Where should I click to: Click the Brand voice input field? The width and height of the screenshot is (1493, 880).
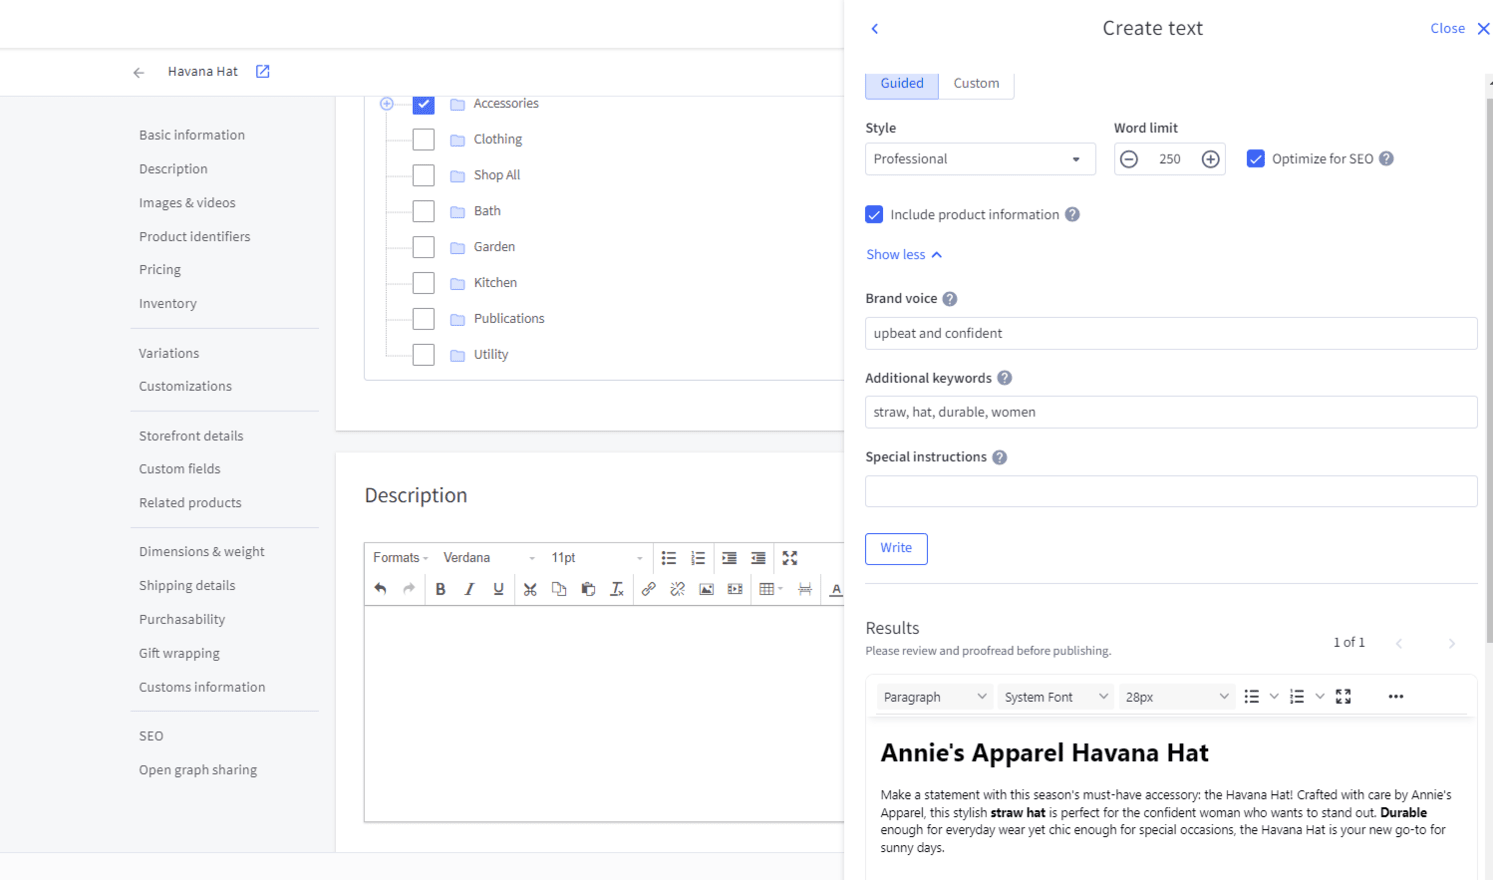click(1171, 334)
